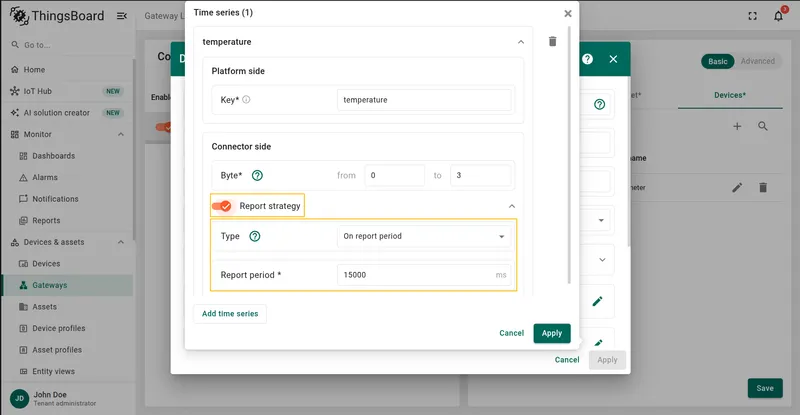Switch to Advanced mode
The image size is (800, 415).
(758, 61)
